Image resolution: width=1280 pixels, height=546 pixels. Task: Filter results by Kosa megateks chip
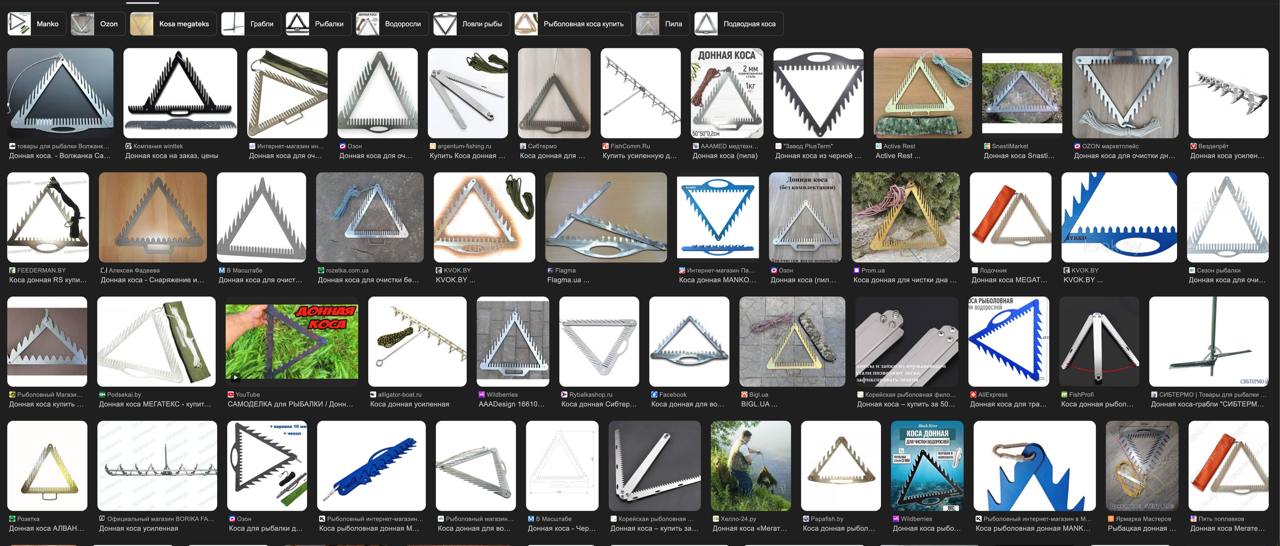point(172,23)
